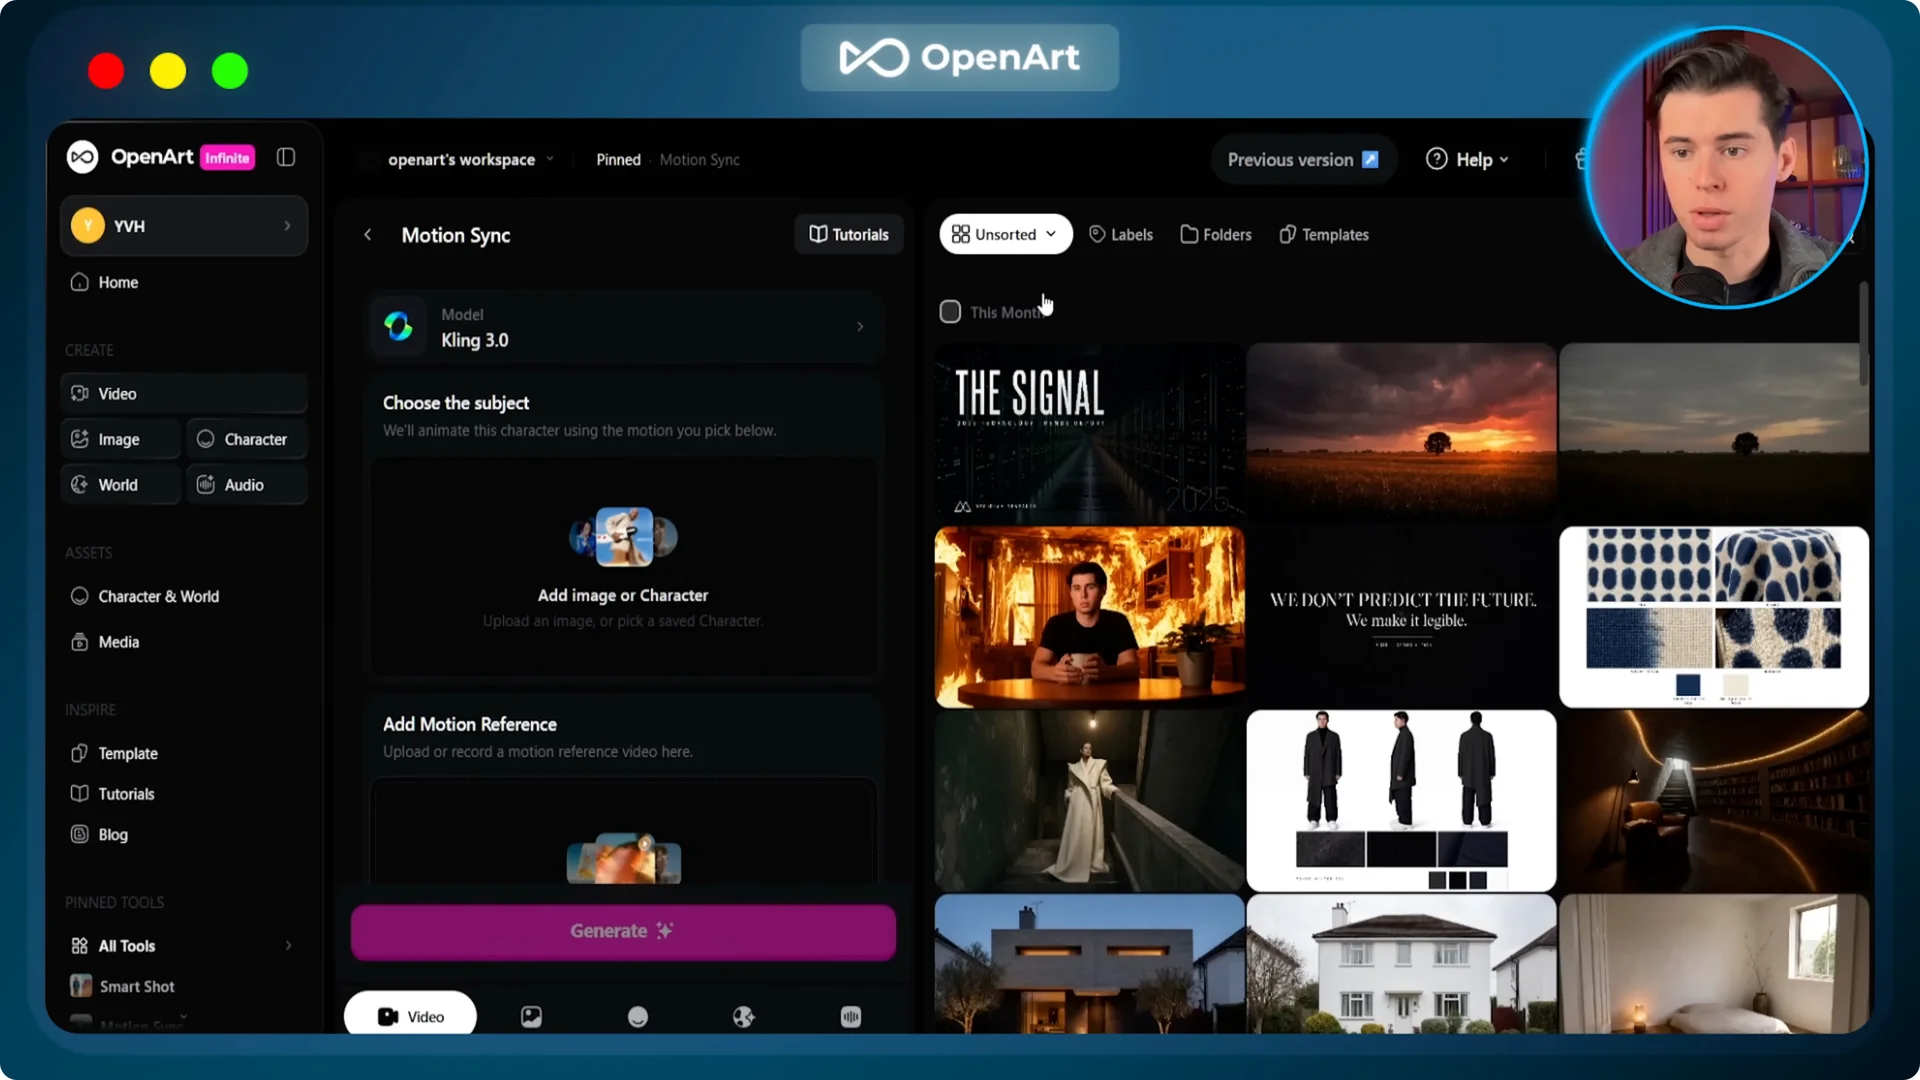Open the Kling 3.0 model selector
Viewport: 1920px width, 1080px height.
(x=624, y=327)
